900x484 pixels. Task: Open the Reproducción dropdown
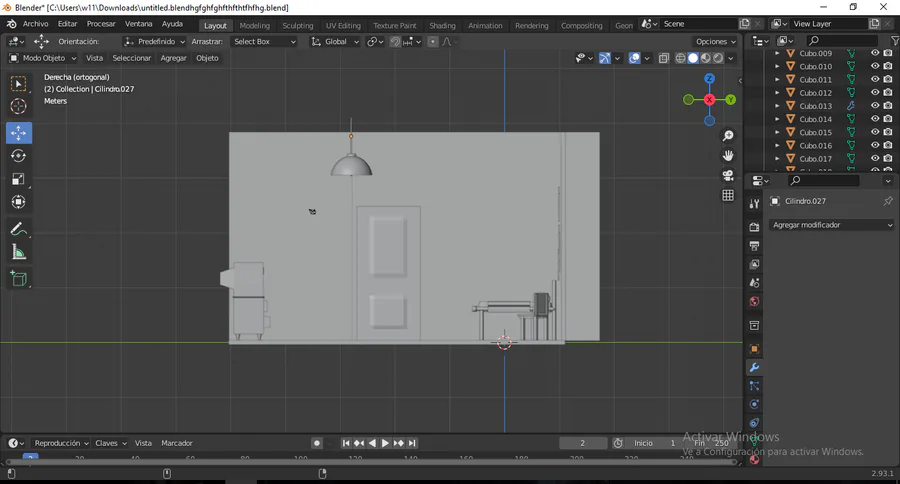coord(61,443)
